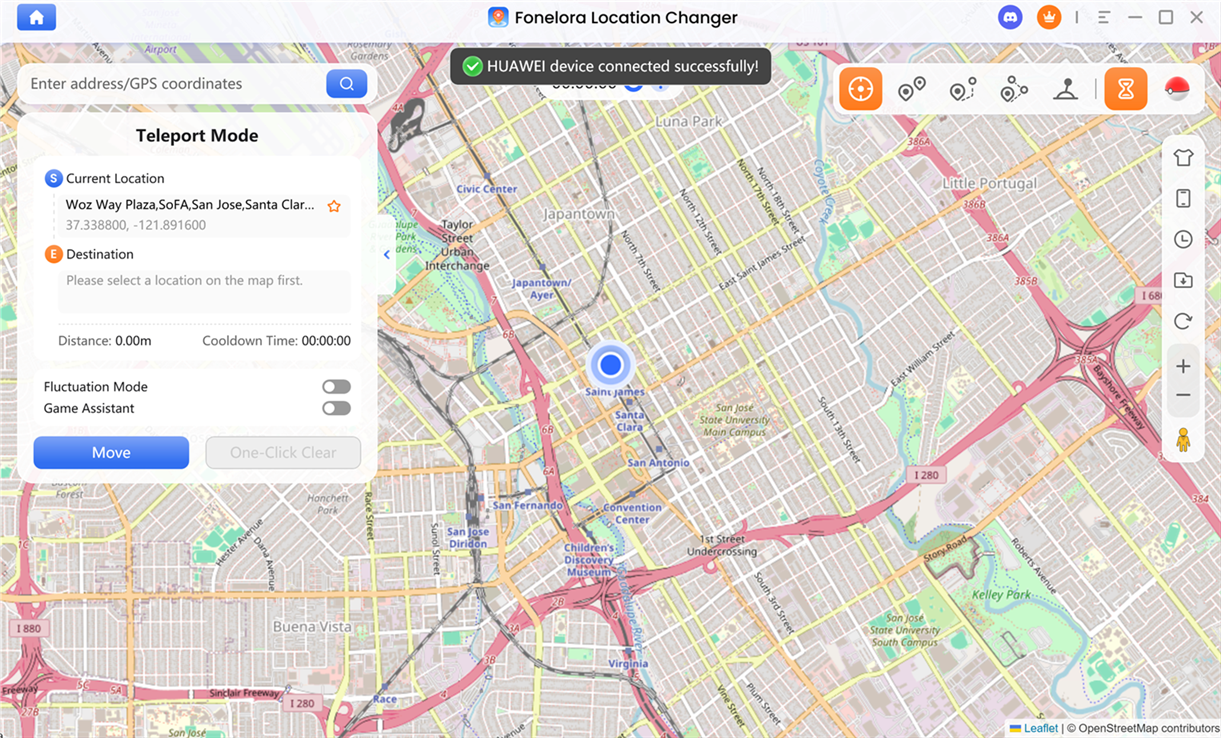The height and width of the screenshot is (738, 1221).
Task: Click the Japantown label on the map
Action: click(578, 214)
